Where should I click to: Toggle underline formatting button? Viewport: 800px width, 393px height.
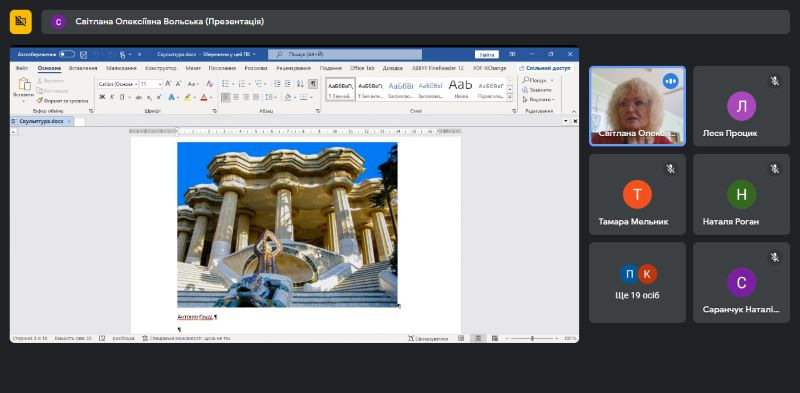pyautogui.click(x=122, y=97)
